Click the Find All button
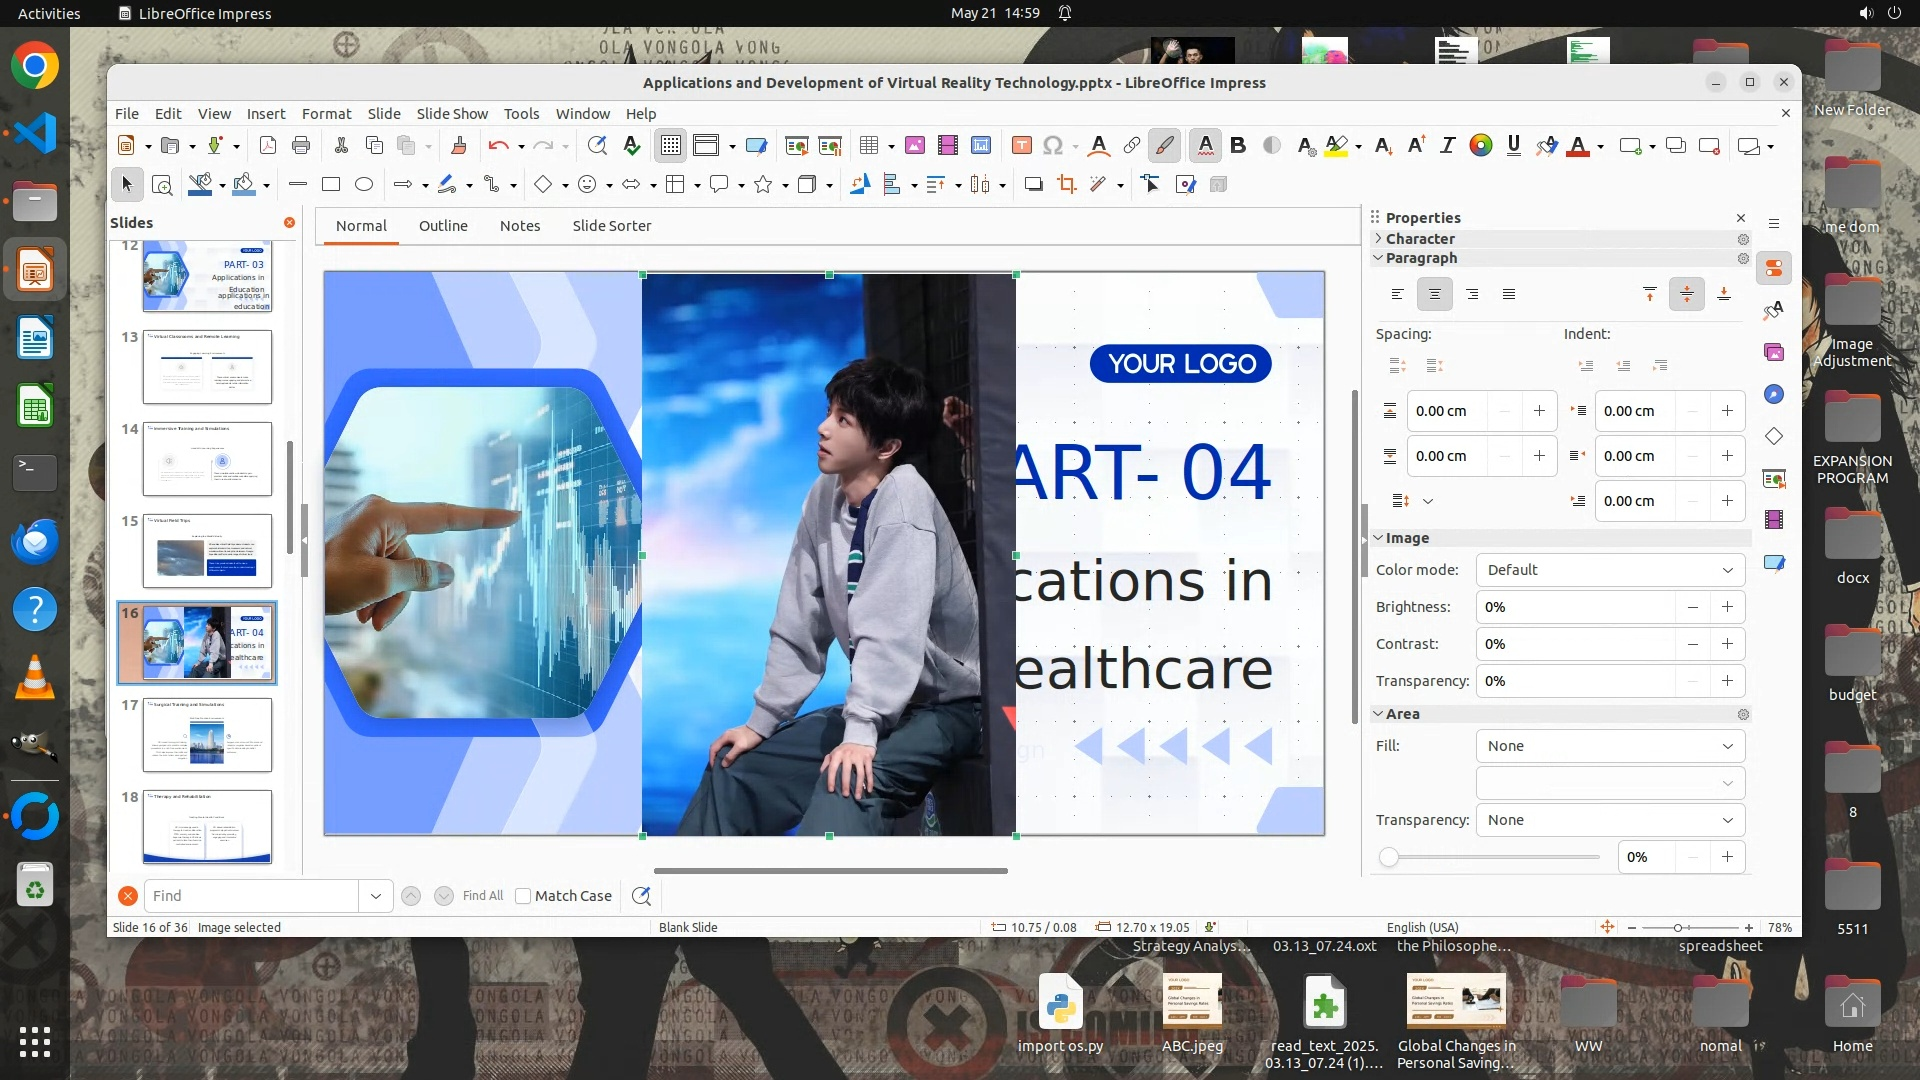 click(483, 896)
